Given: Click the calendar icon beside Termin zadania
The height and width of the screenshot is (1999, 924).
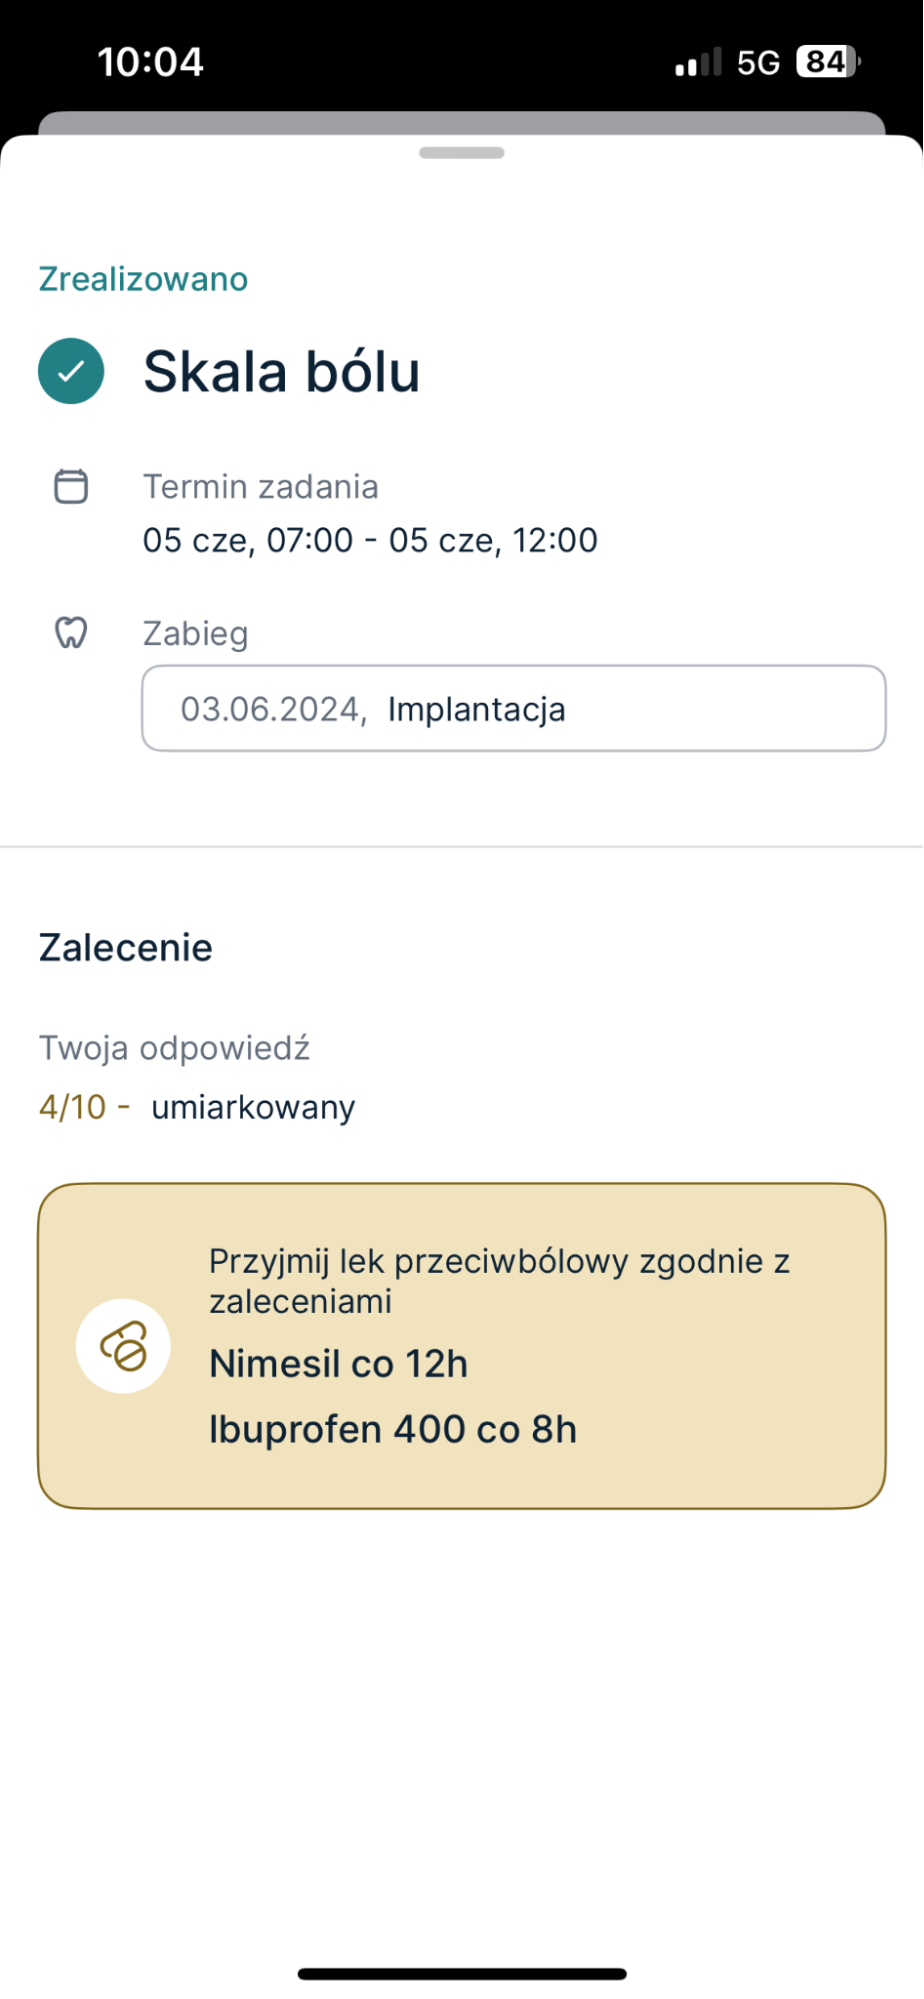Looking at the screenshot, I should (71, 487).
